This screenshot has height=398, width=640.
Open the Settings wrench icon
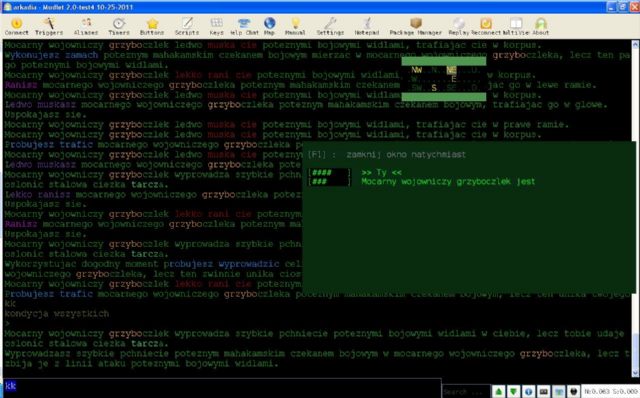click(x=330, y=27)
